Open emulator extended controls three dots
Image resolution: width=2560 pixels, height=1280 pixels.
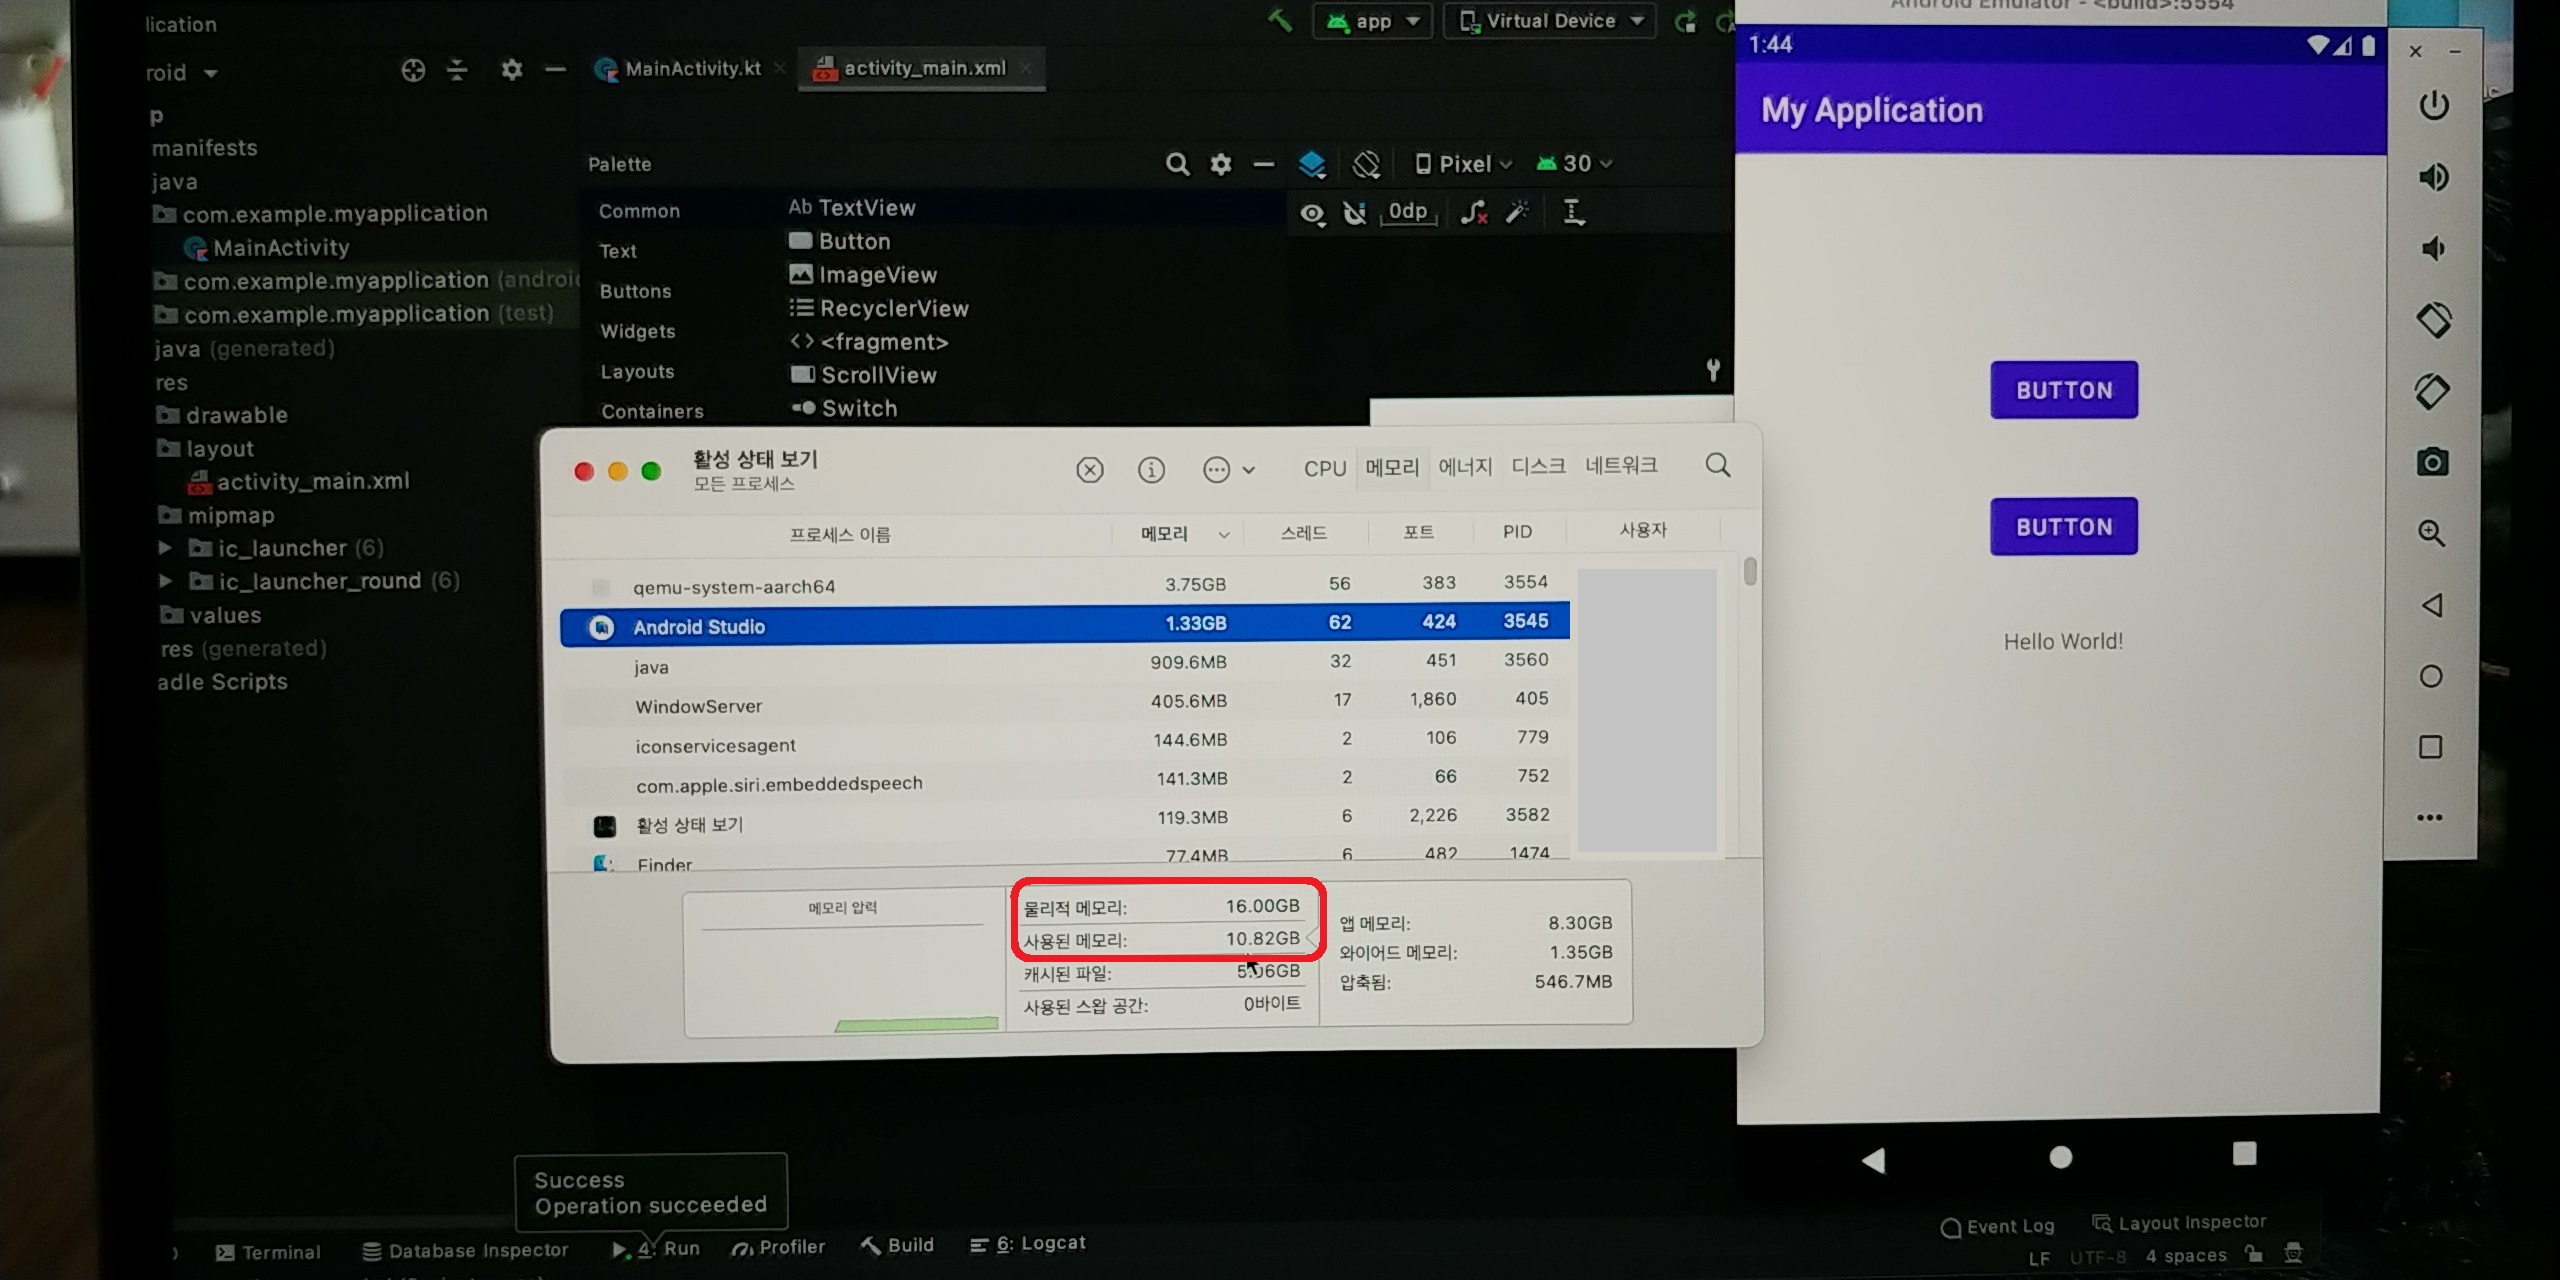point(2430,817)
